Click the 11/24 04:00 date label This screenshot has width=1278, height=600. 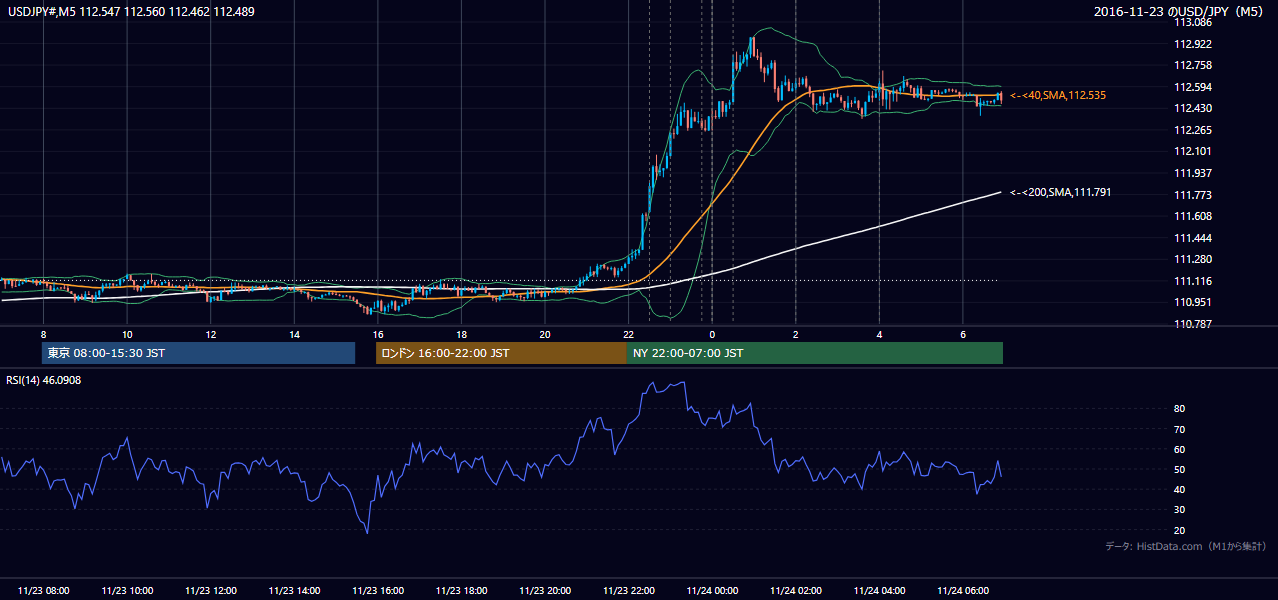pos(879,591)
